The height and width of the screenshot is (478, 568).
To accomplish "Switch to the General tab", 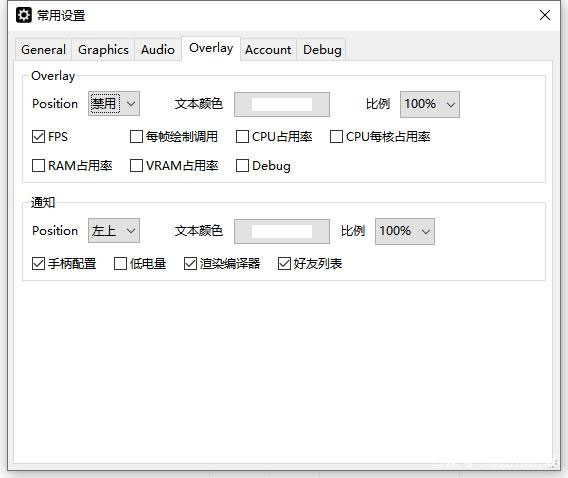I will [43, 50].
